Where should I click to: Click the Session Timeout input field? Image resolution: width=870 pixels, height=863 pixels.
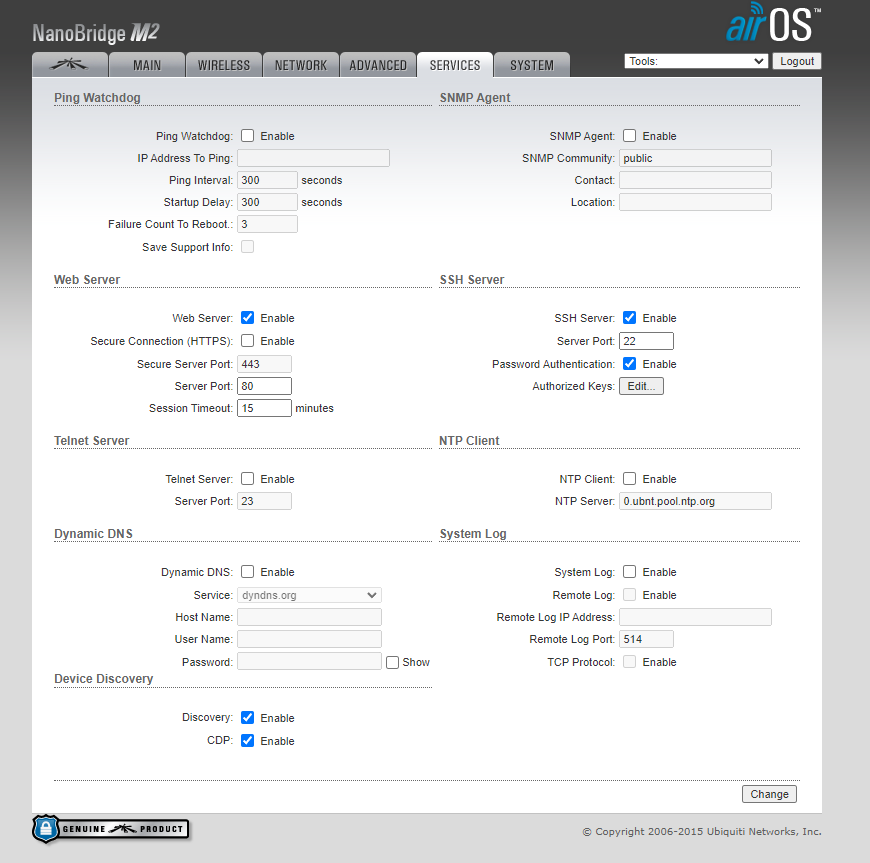coord(264,408)
